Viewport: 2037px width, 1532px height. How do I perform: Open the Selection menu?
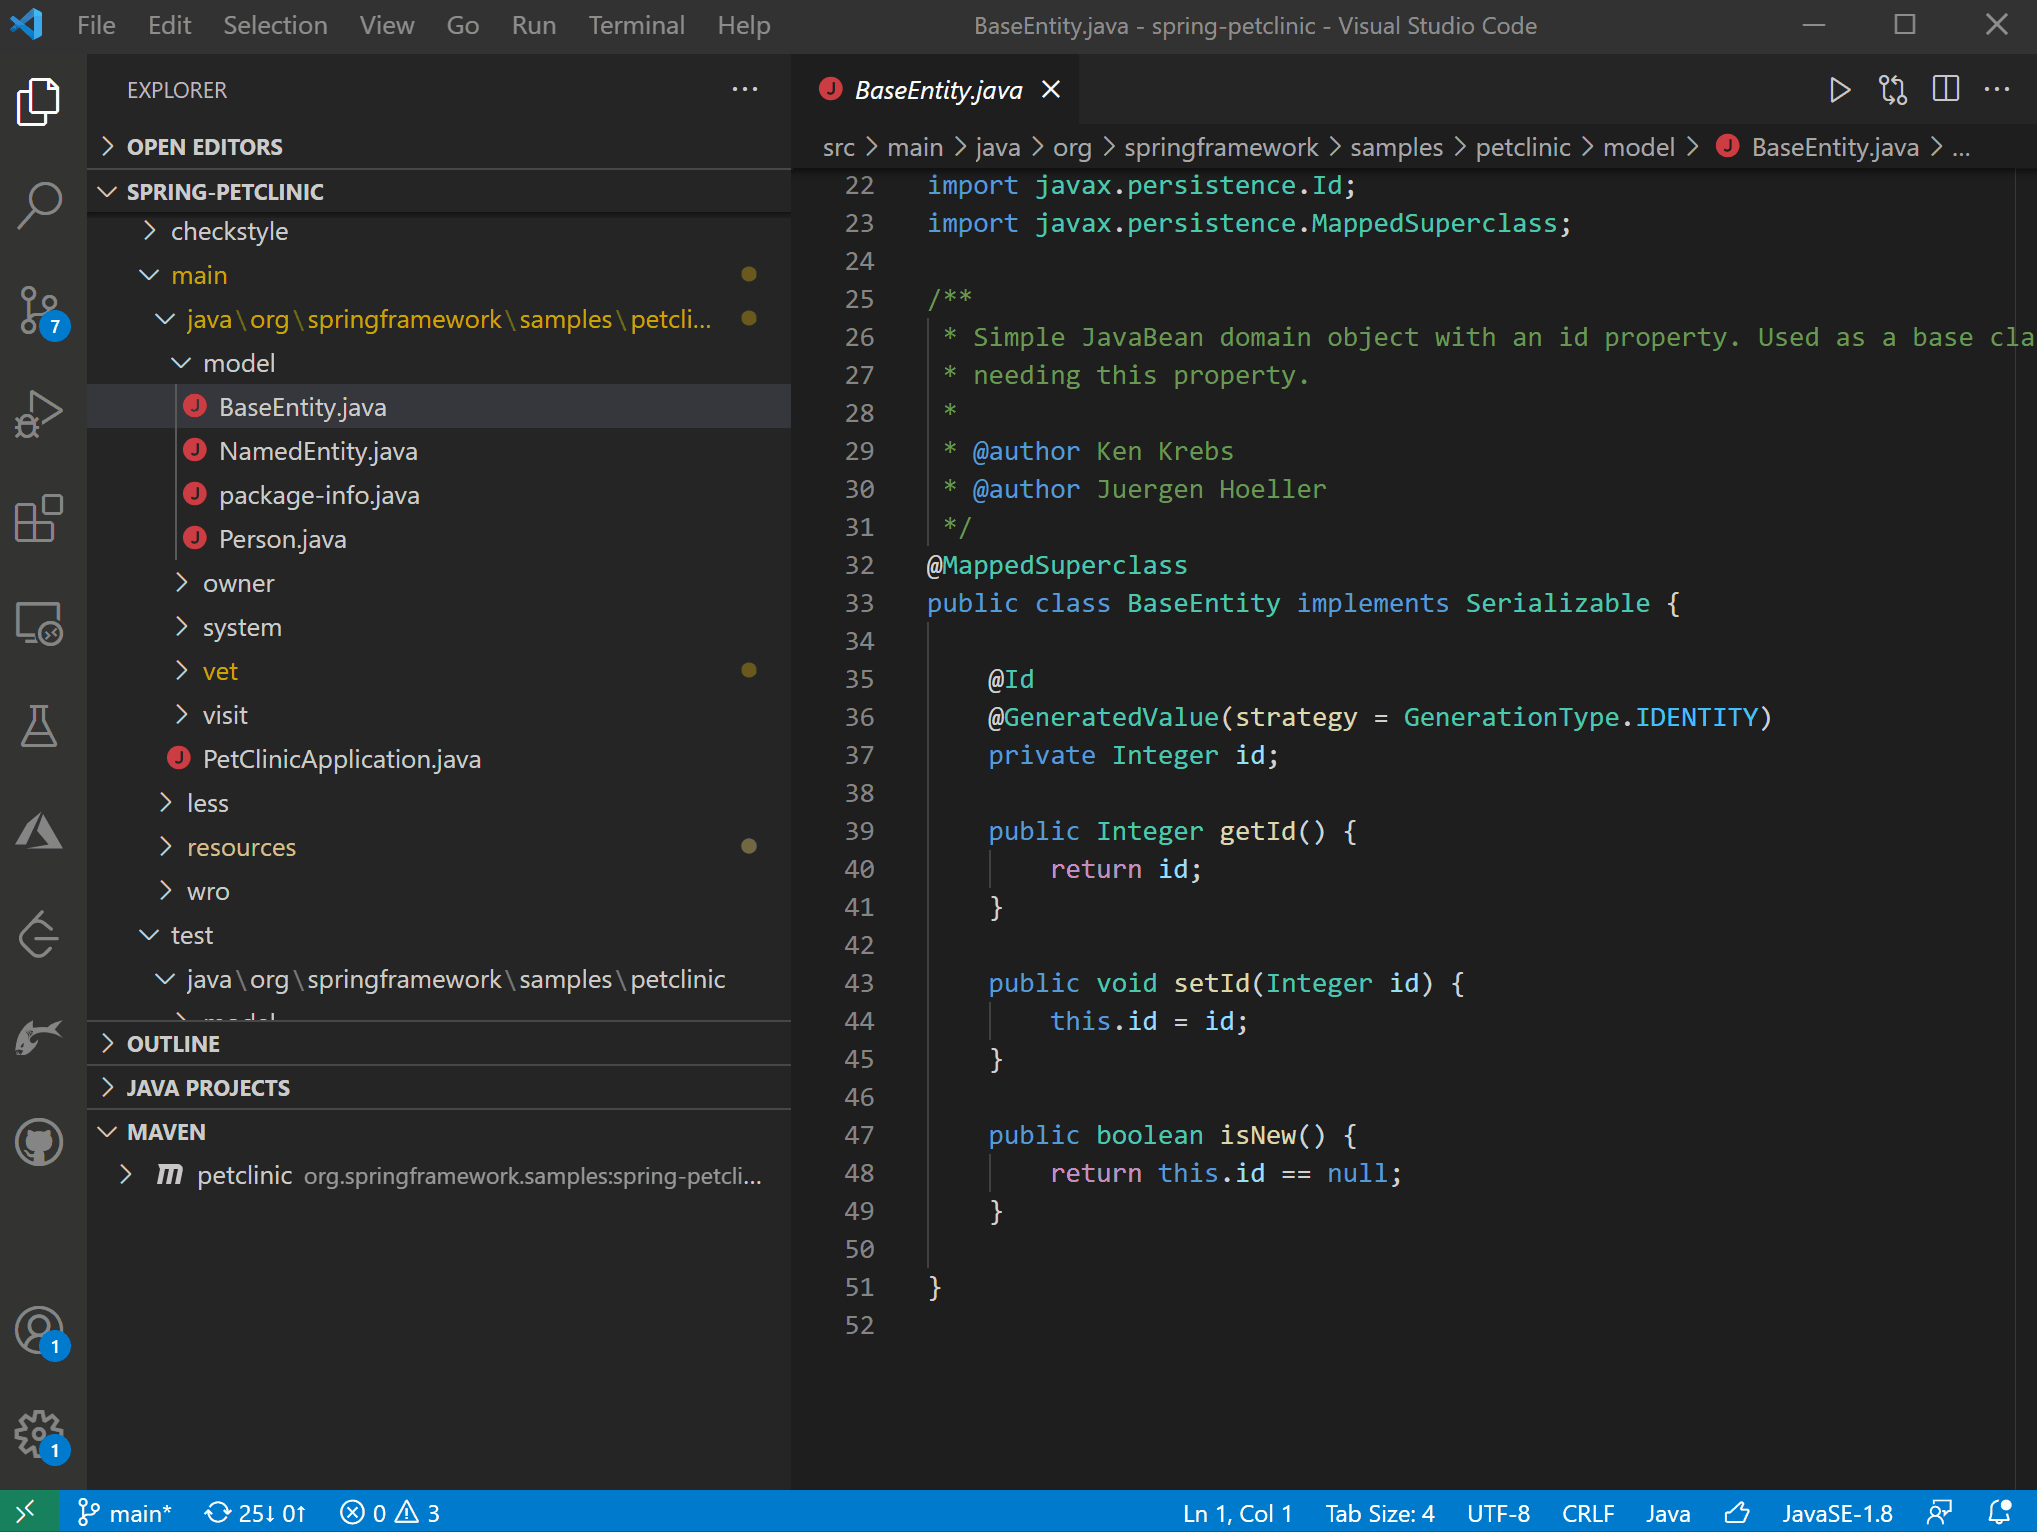(x=275, y=25)
